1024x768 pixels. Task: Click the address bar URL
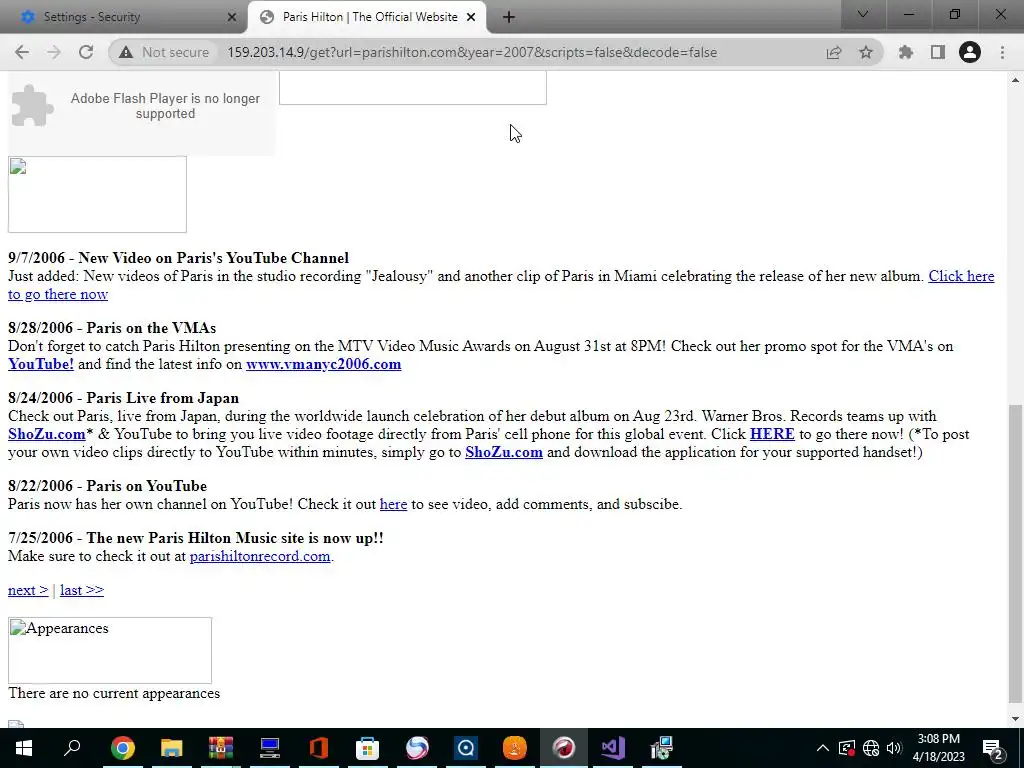click(x=472, y=52)
